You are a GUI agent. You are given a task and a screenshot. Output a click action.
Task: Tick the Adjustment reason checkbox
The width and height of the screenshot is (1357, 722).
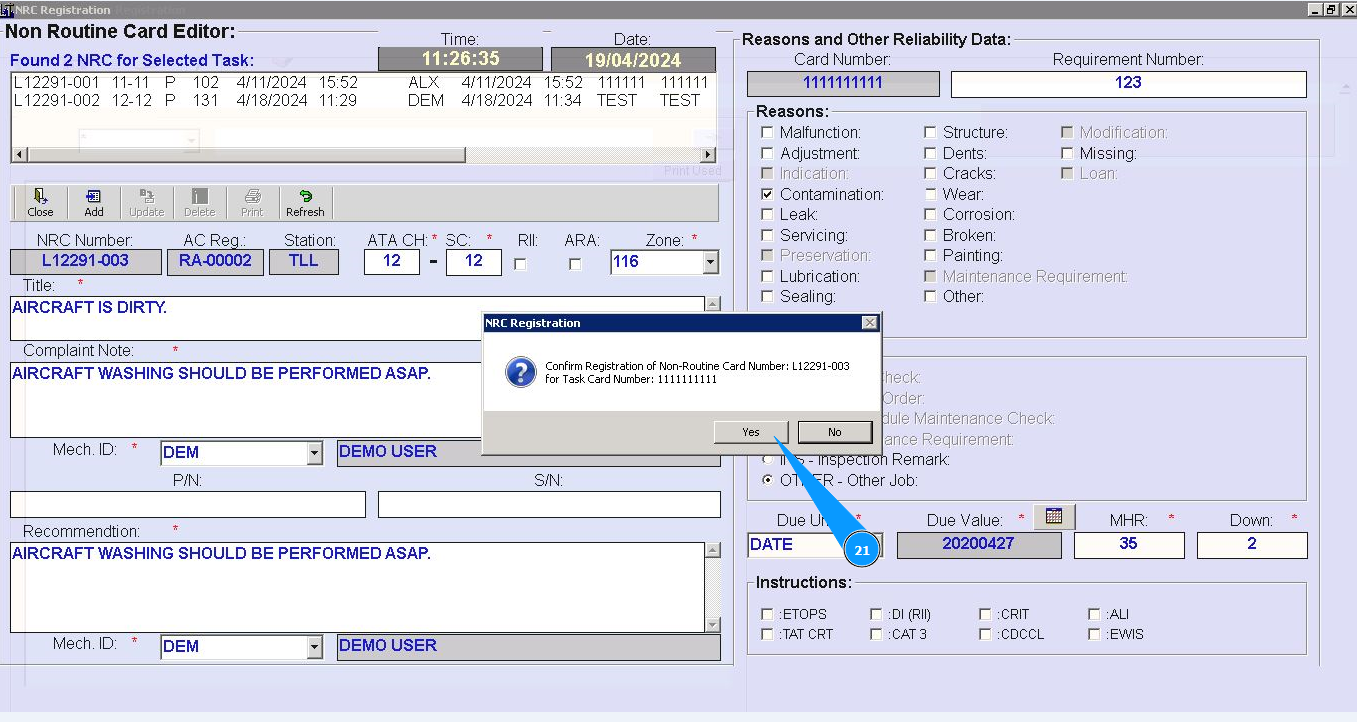[768, 153]
